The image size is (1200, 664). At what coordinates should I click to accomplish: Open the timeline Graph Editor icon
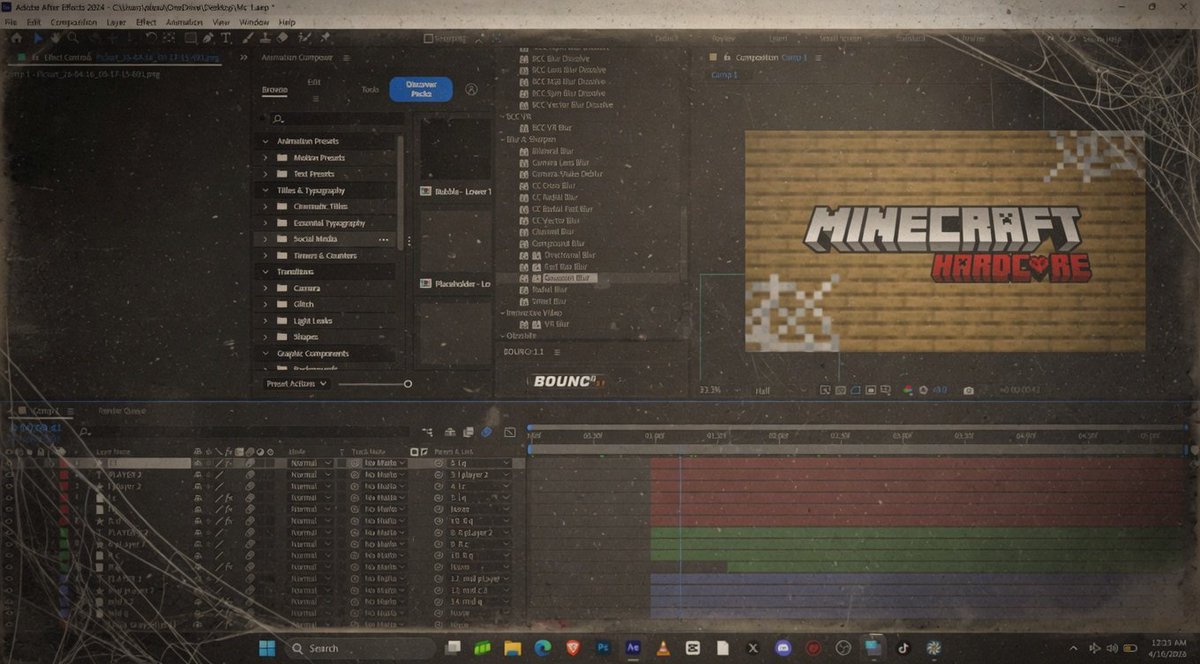[x=510, y=432]
